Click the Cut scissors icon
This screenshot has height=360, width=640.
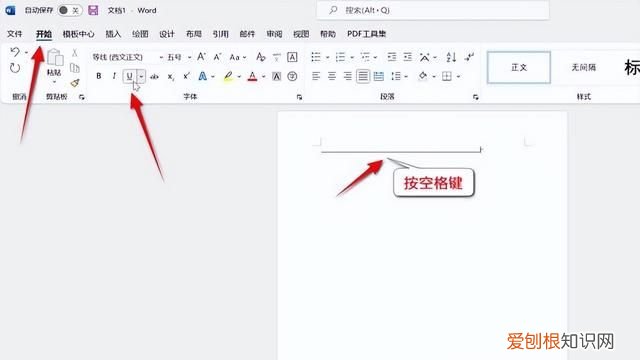[74, 52]
